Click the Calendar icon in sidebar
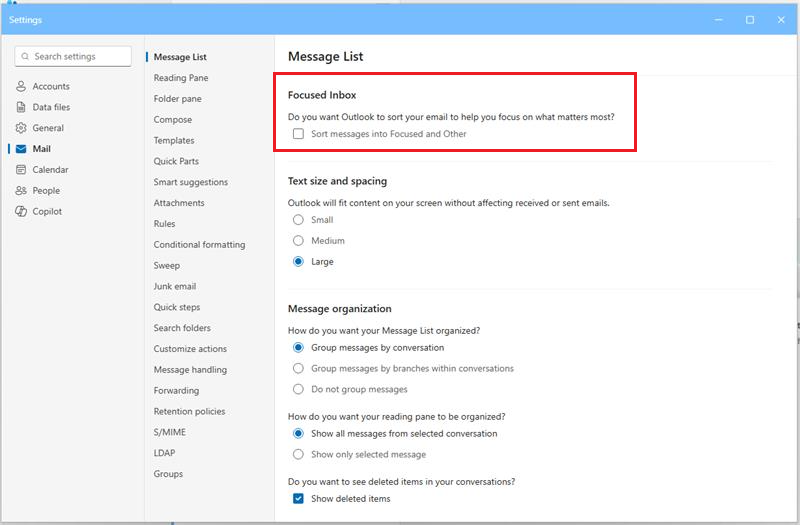800x525 pixels. point(21,169)
